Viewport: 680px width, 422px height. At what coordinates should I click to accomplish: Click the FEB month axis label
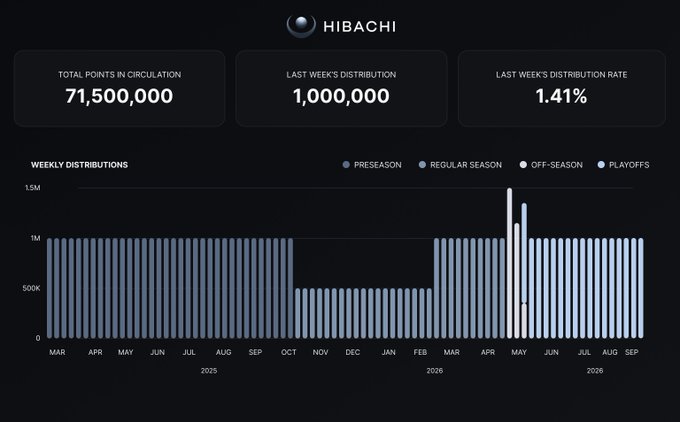(420, 352)
